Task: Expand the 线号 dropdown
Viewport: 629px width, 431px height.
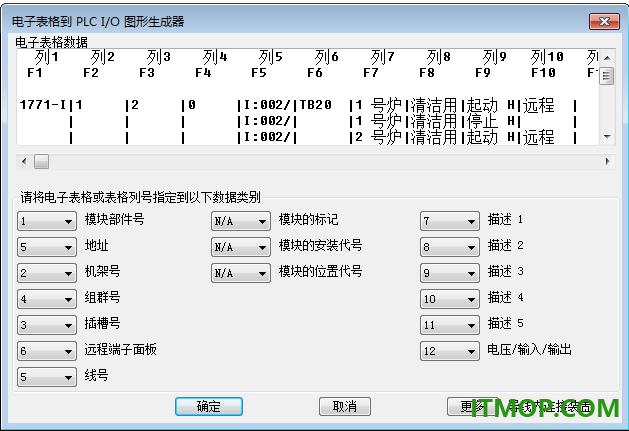Action: tap(47, 377)
